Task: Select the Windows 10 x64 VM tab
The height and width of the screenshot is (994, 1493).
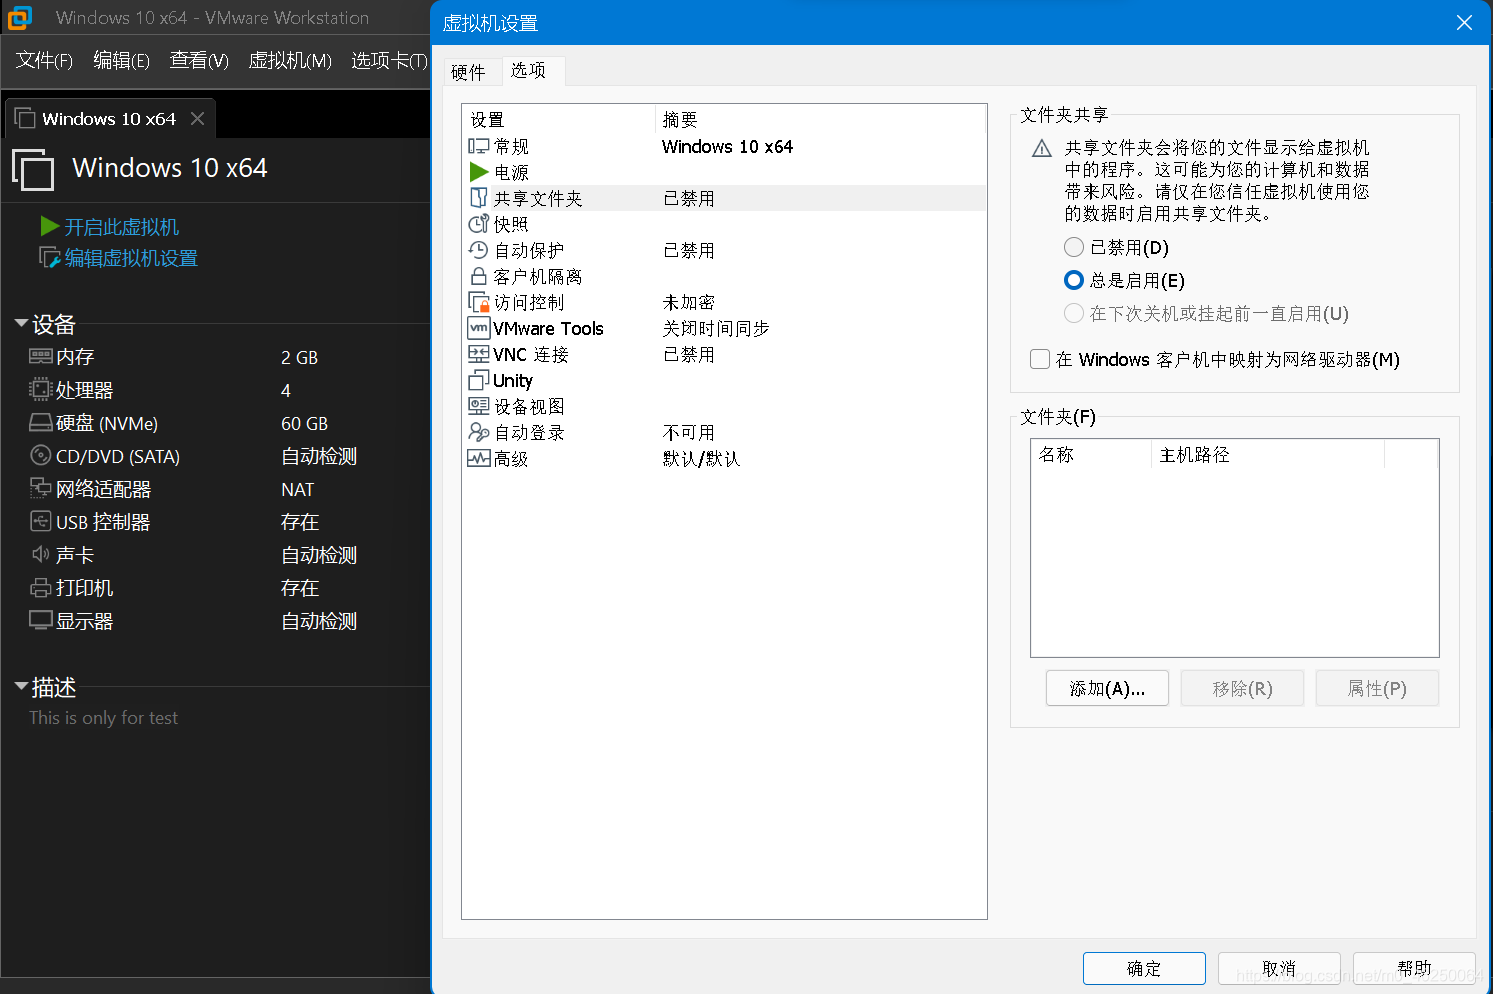Action: coord(109,118)
